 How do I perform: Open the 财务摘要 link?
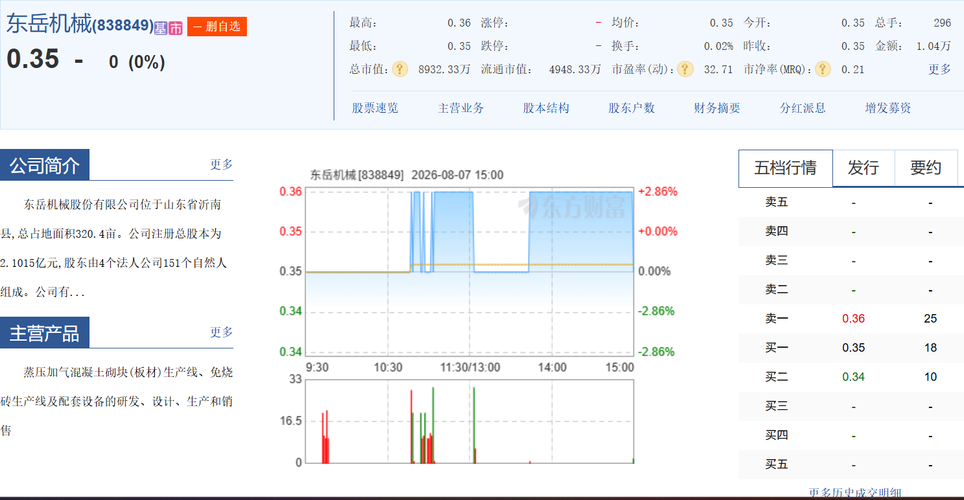(717, 108)
